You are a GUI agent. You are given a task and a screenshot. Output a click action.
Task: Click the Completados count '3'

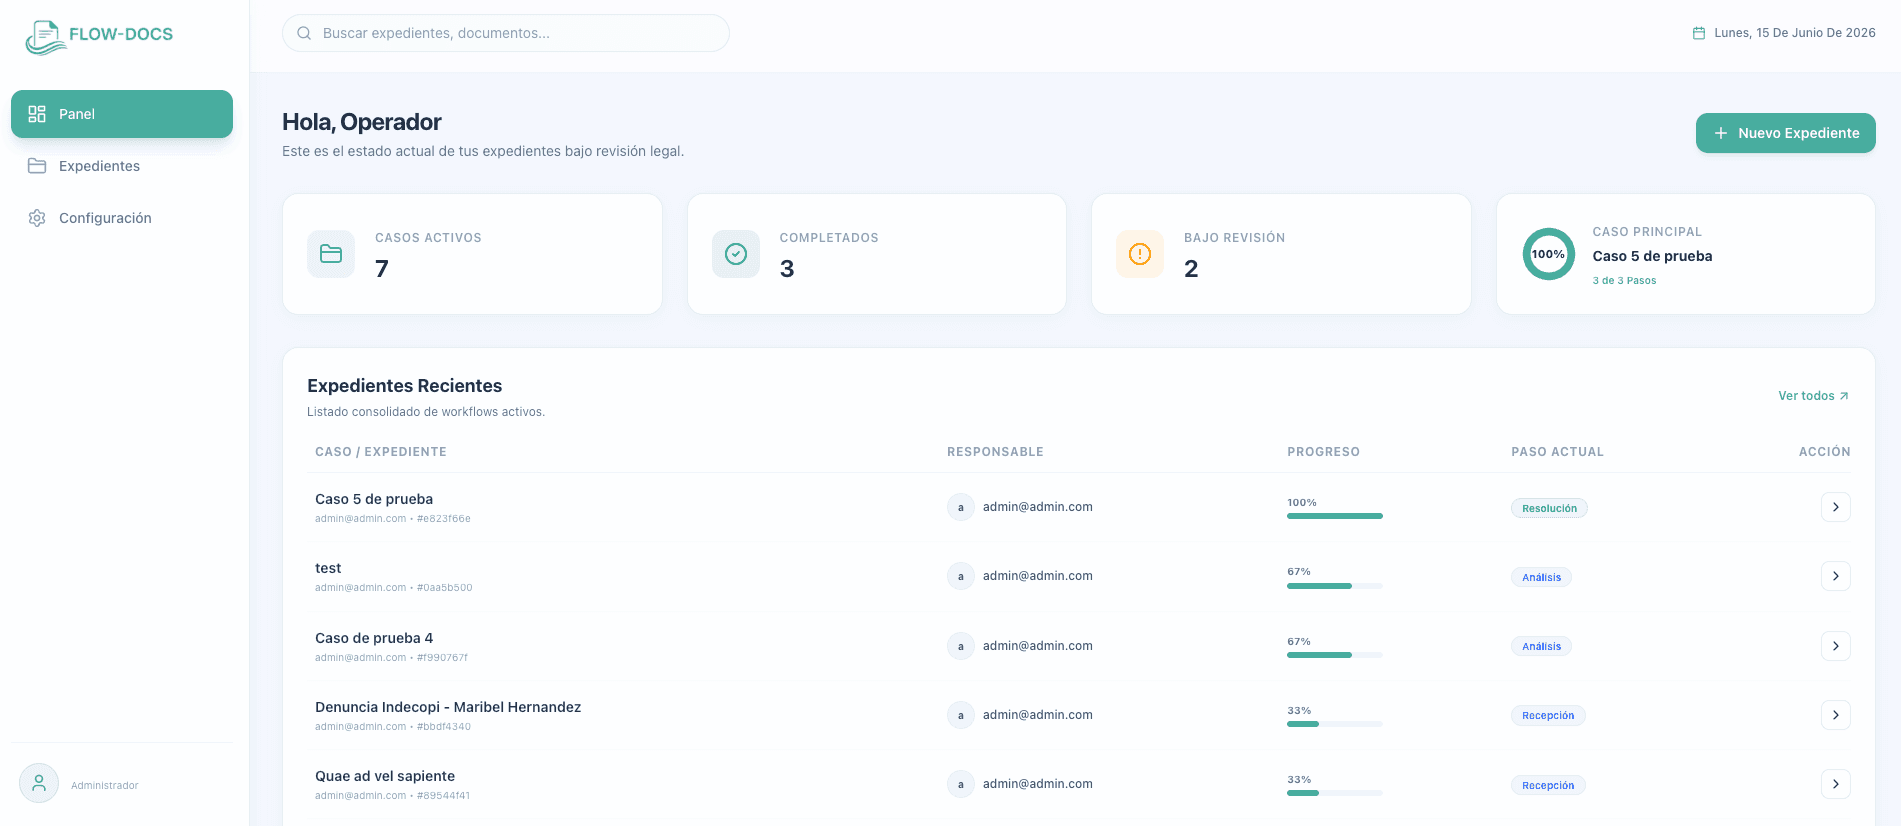[x=787, y=269]
